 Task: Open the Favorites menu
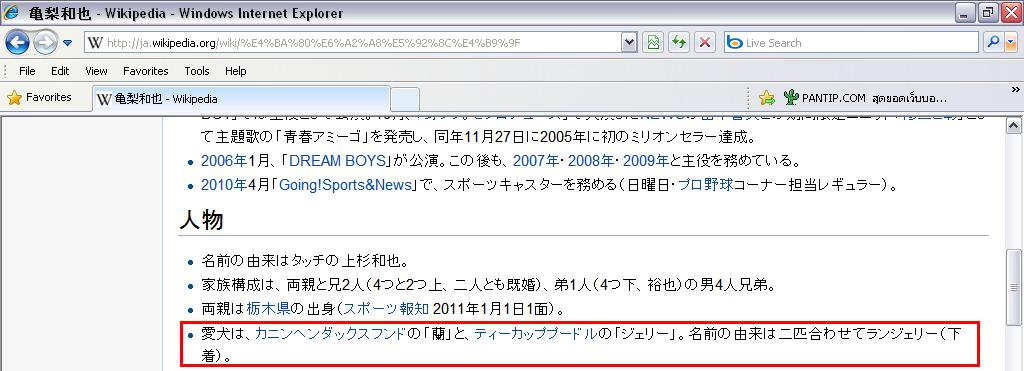point(146,71)
